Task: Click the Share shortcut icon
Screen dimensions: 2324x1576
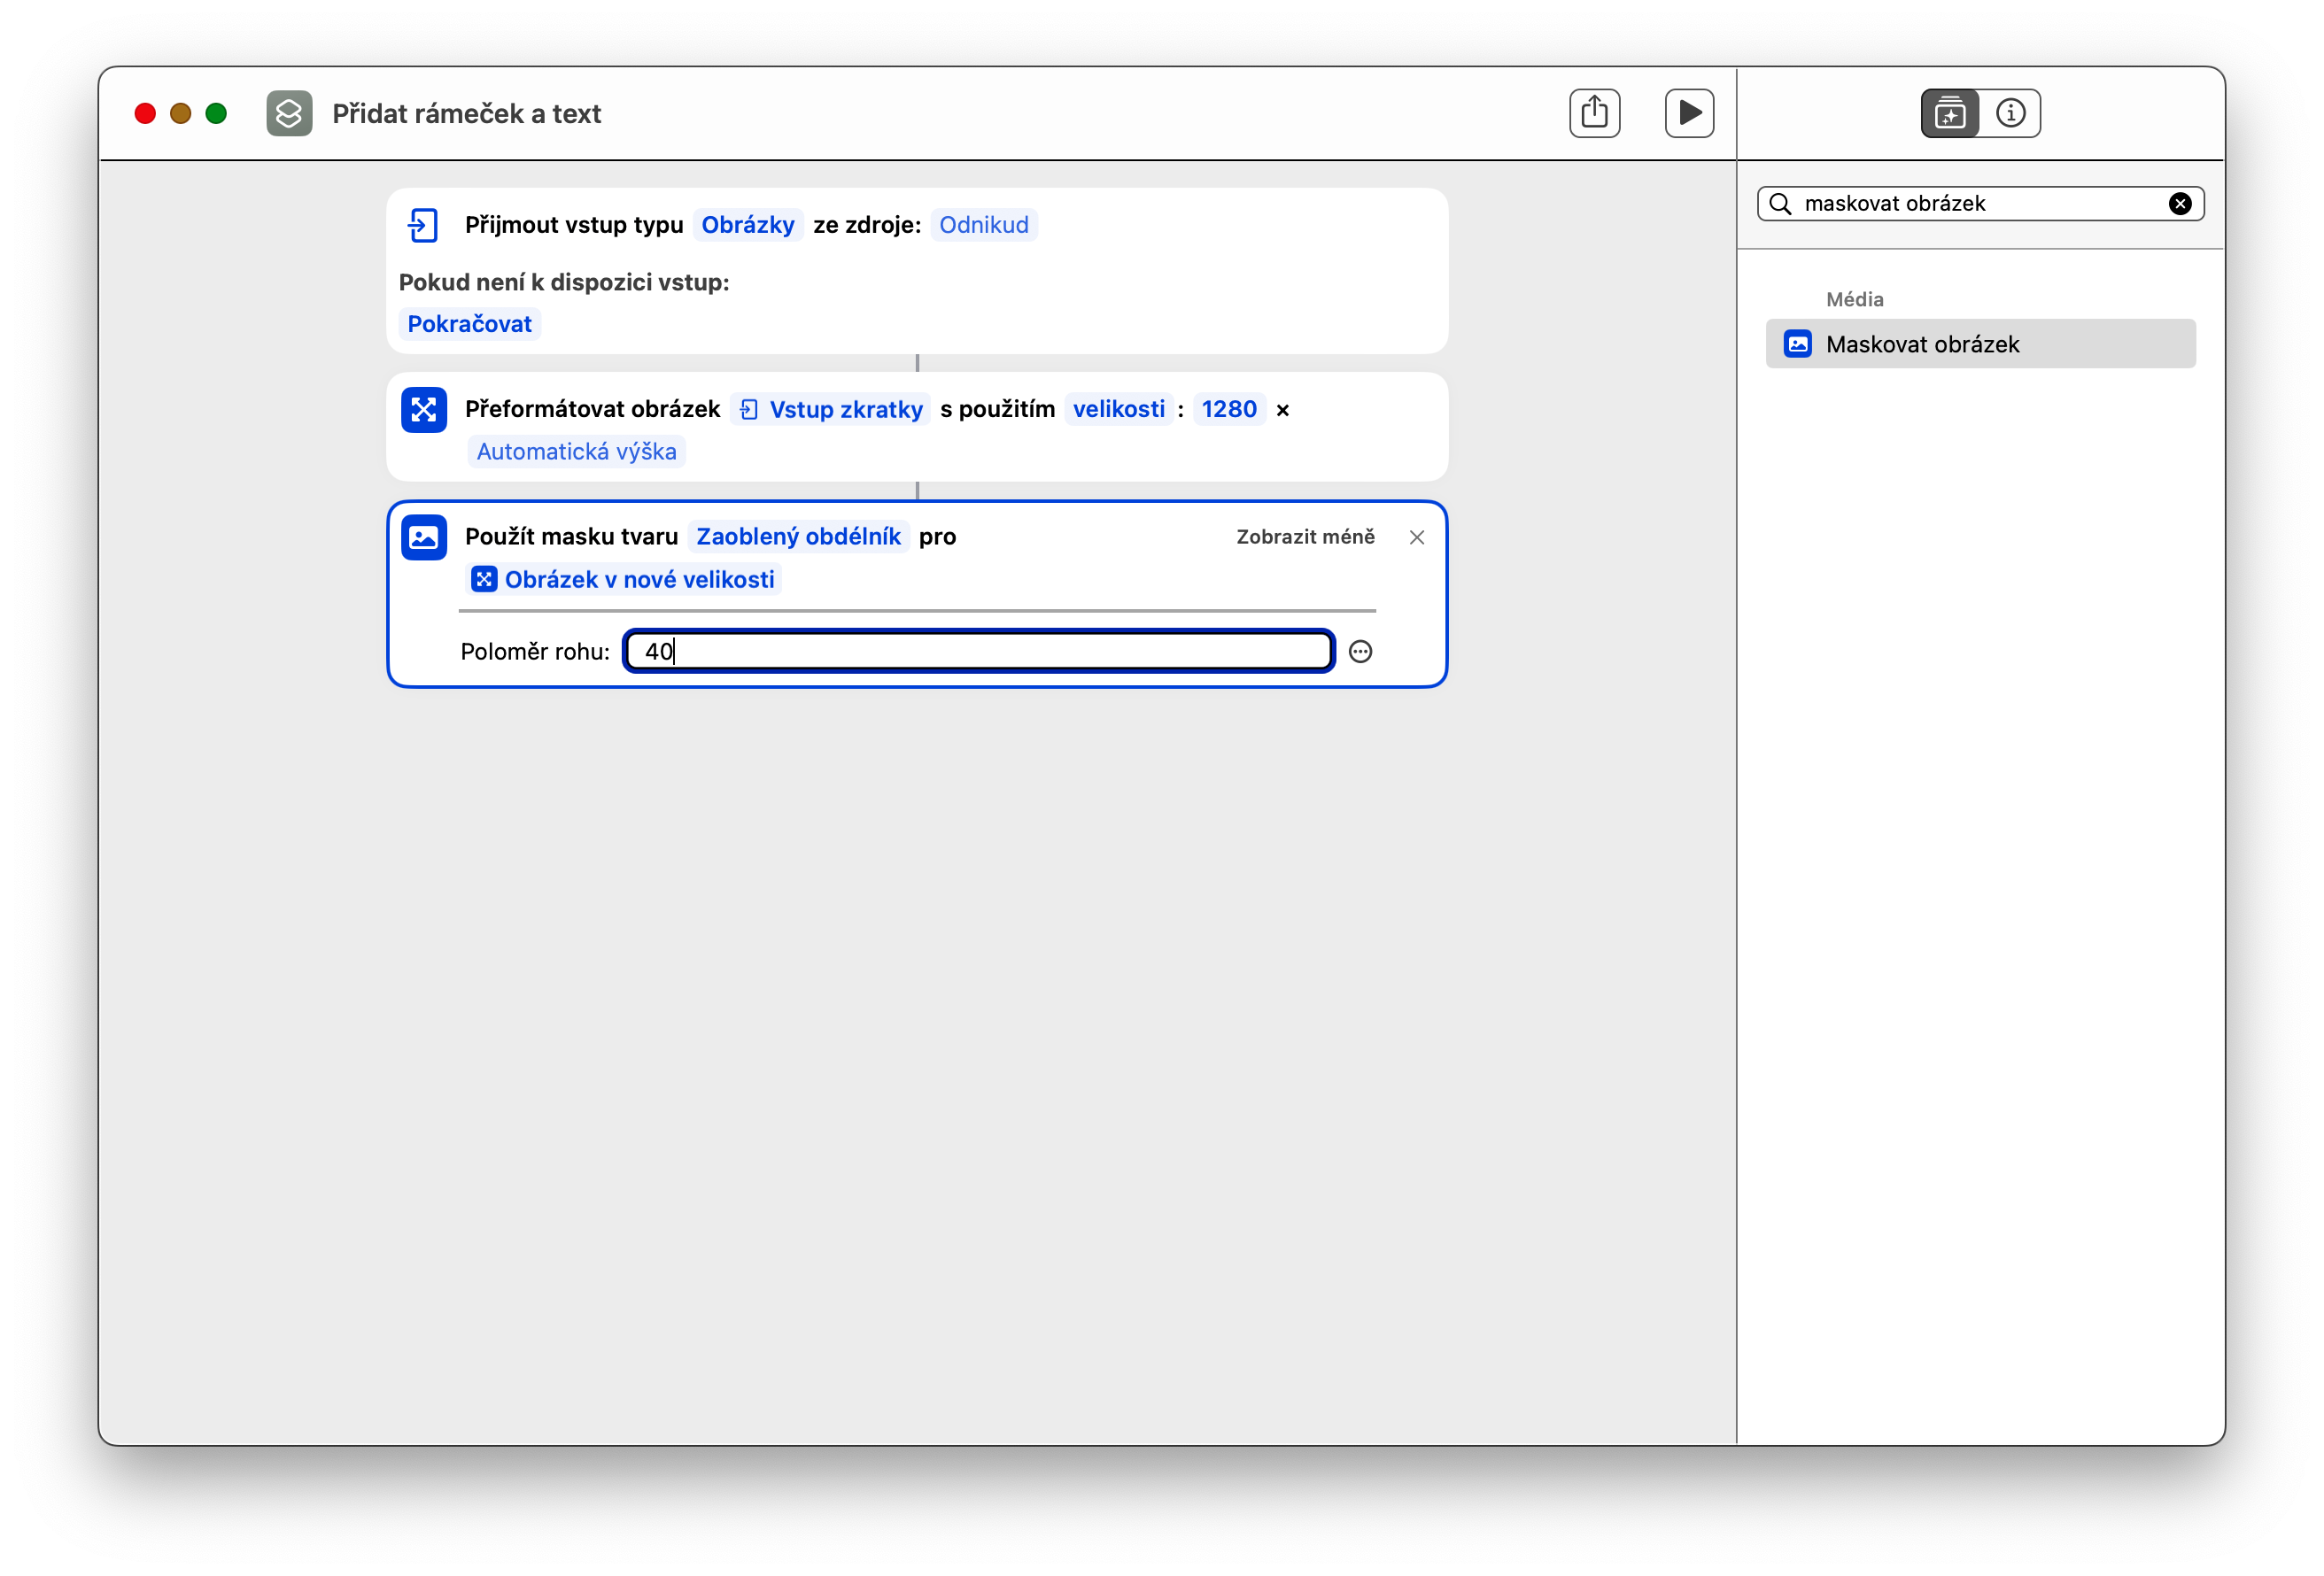Action: click(1594, 113)
